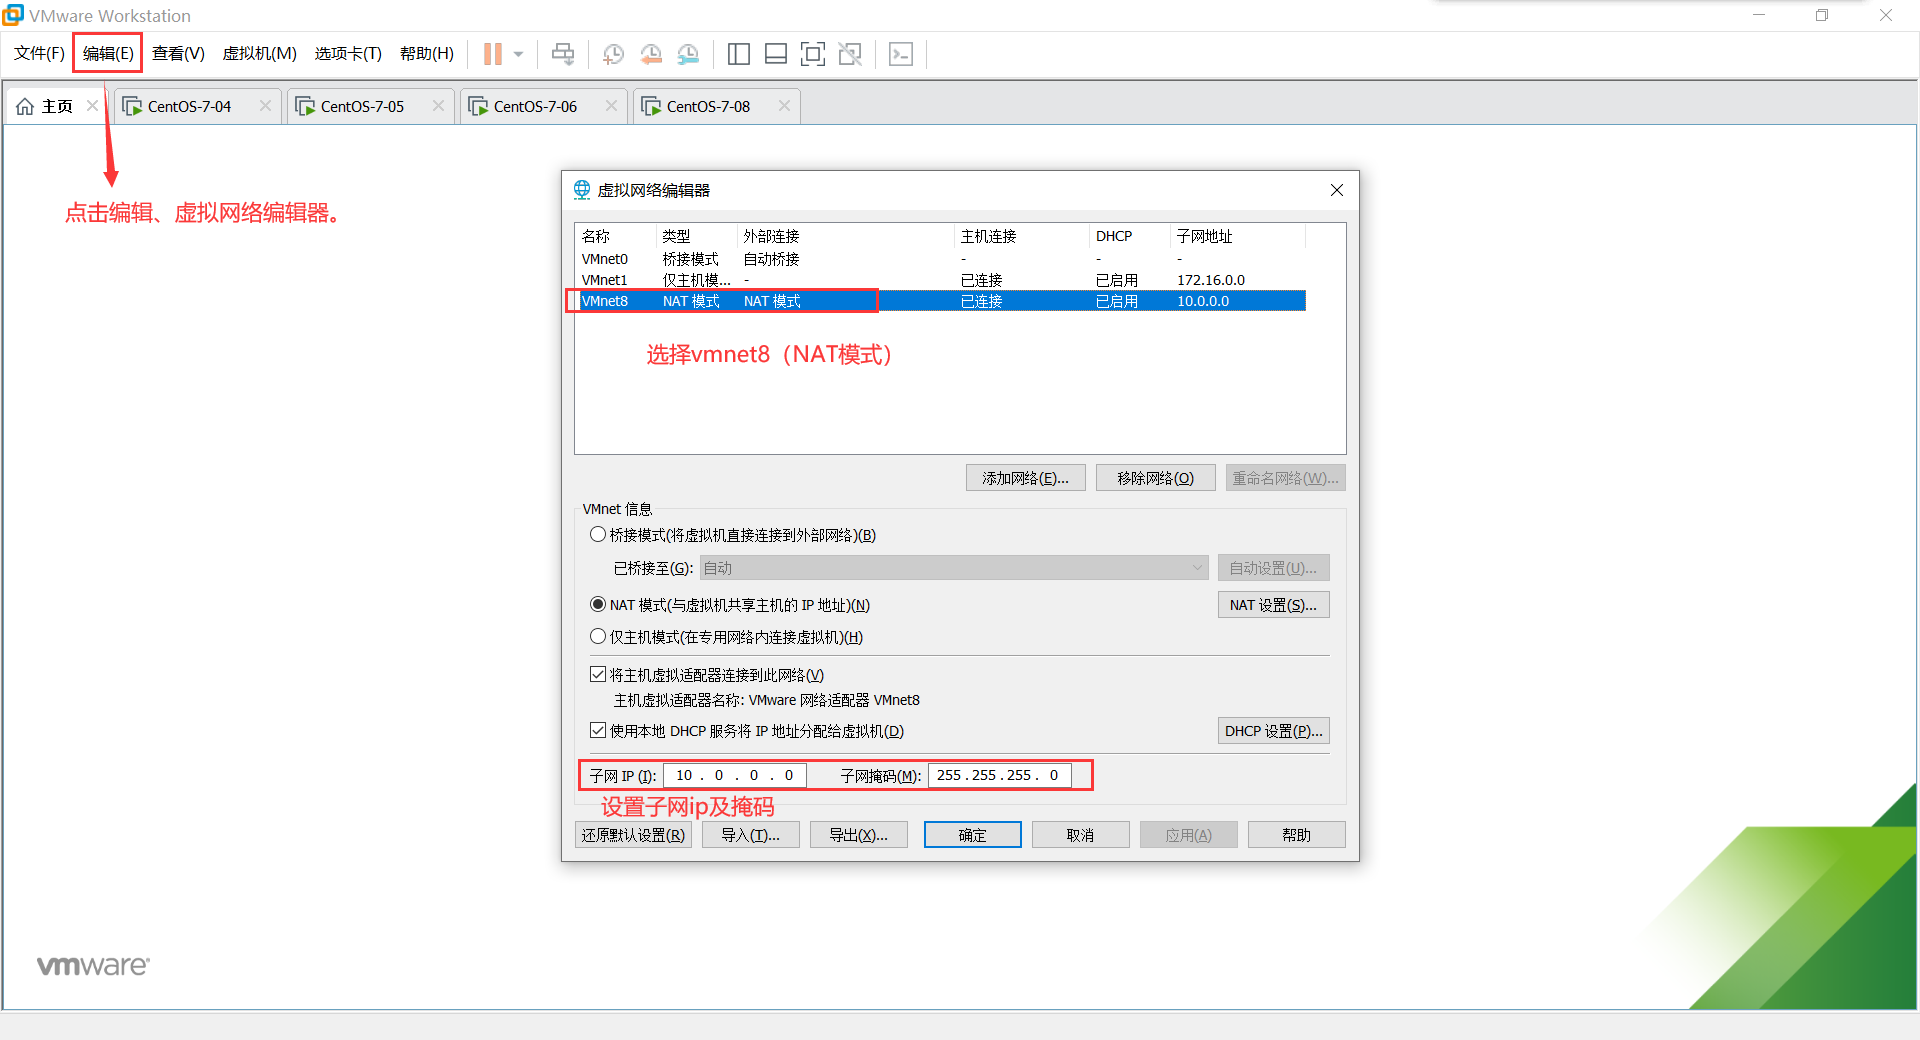Image resolution: width=1920 pixels, height=1040 pixels.
Task: Click the 子网掩码 input field
Action: point(1000,775)
